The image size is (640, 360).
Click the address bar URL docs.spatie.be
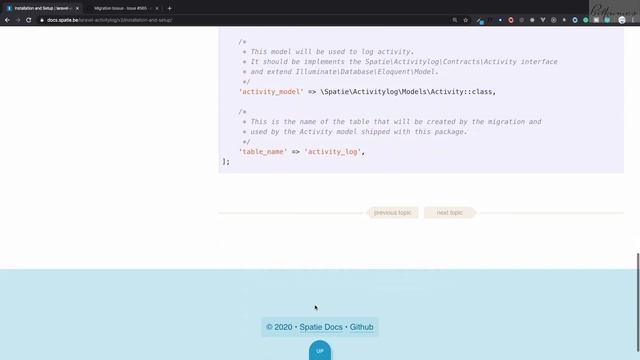point(109,20)
